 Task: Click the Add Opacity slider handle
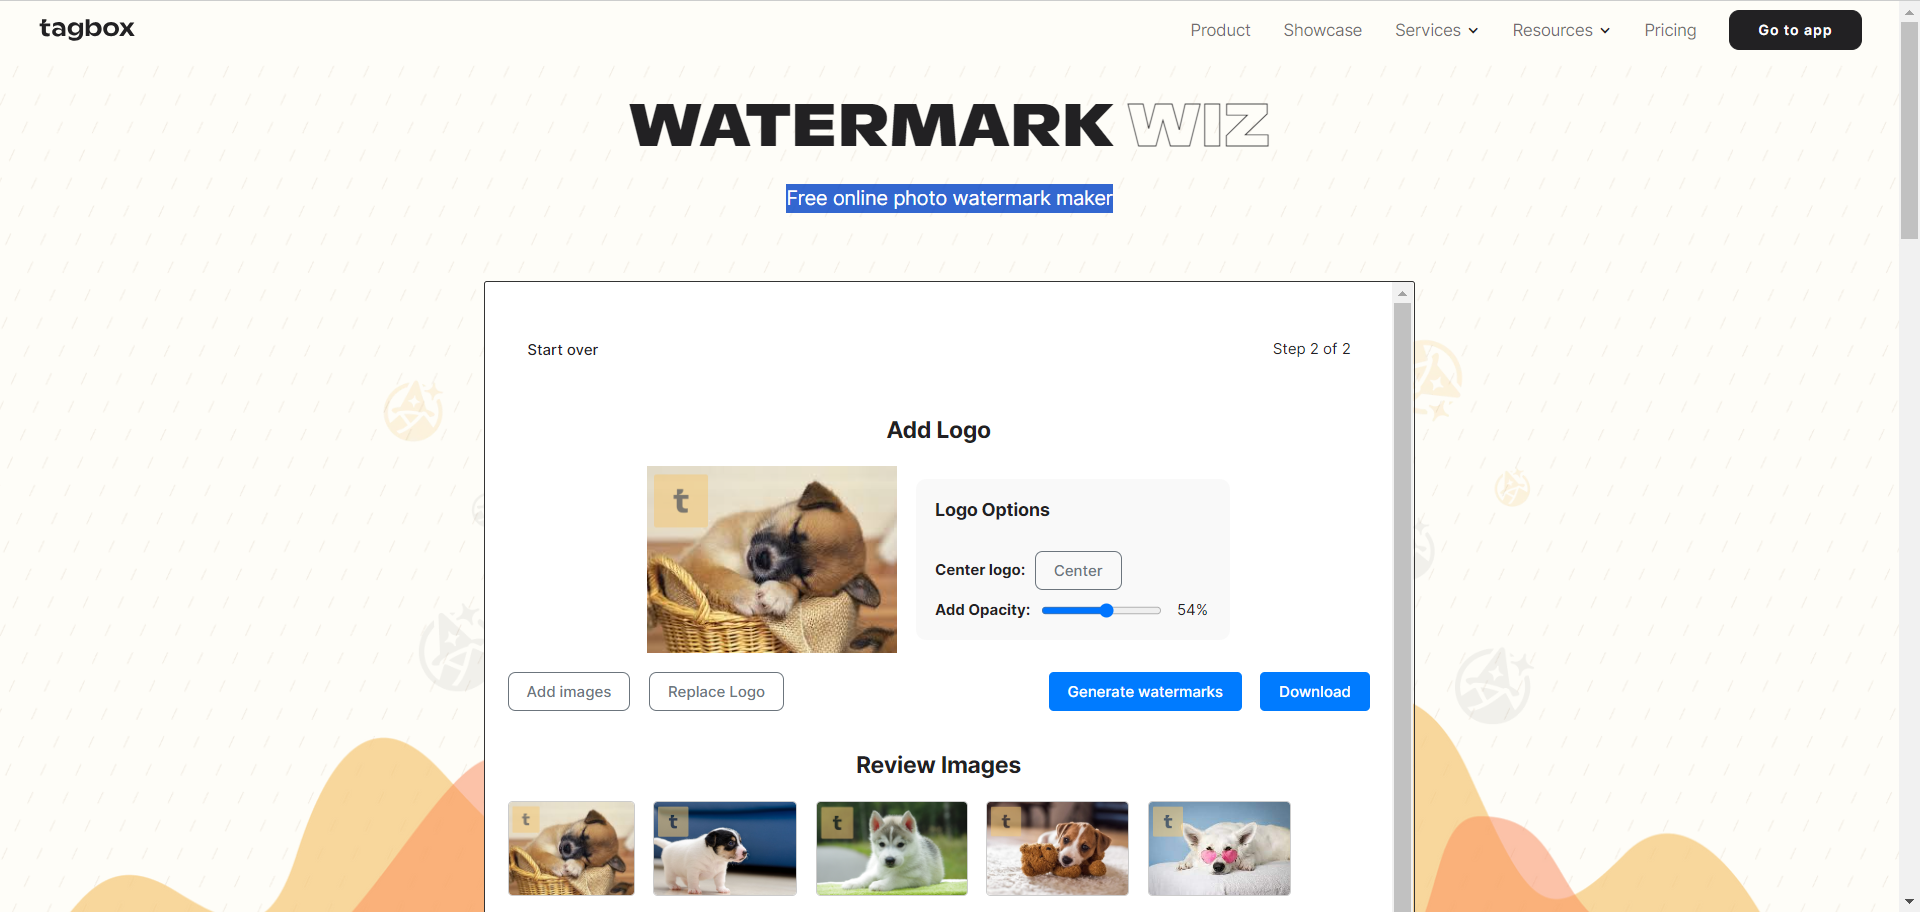tap(1106, 610)
